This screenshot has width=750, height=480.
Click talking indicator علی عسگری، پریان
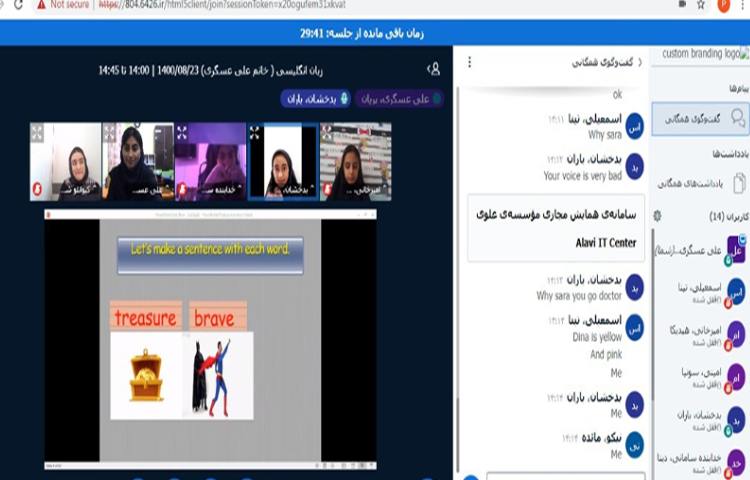click(399, 99)
